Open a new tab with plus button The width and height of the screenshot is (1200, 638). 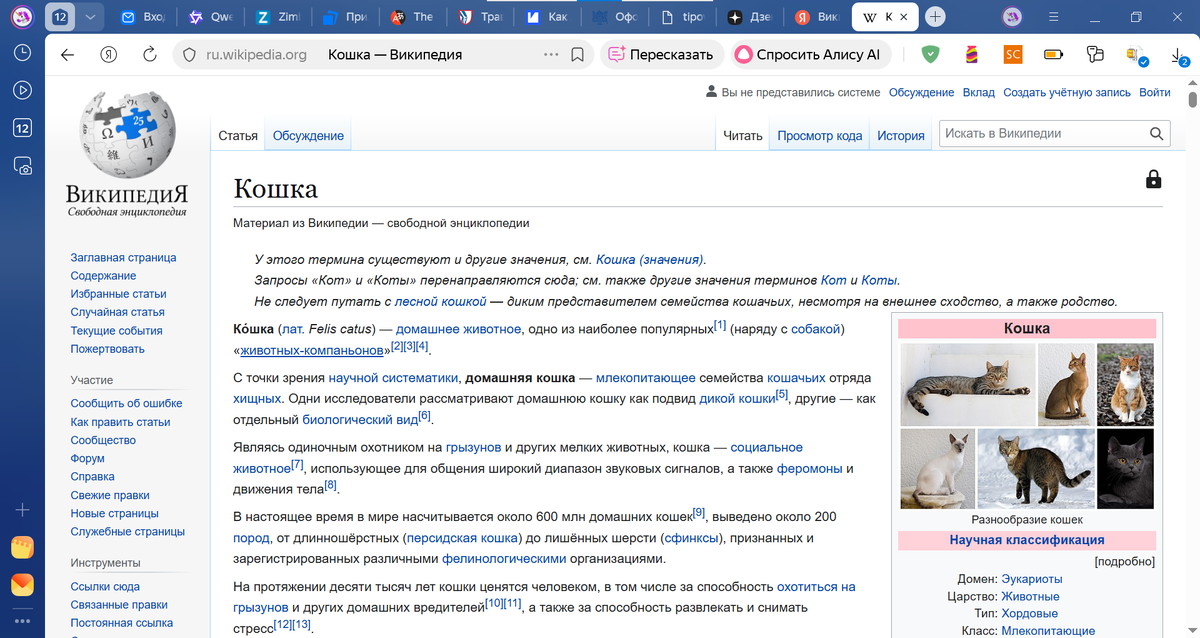[x=935, y=17]
